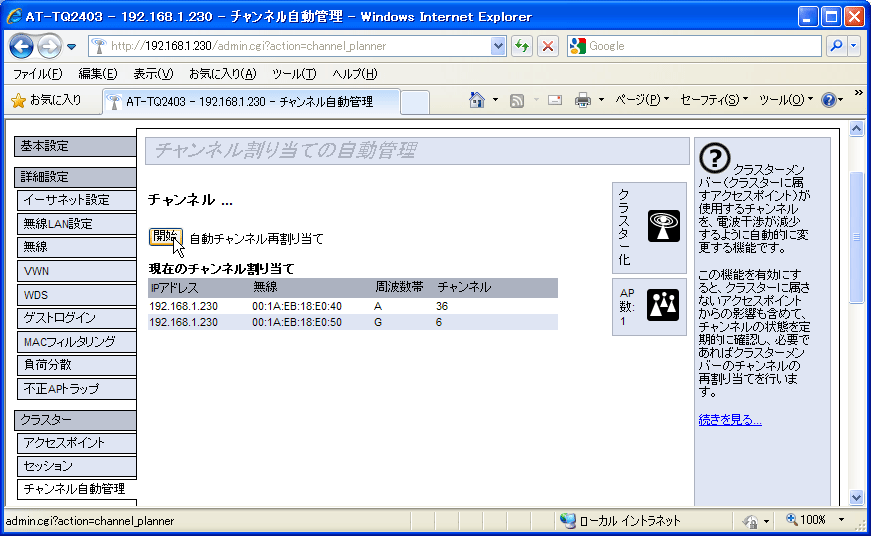Click the チャンネル column header
Viewport: 871px width, 536px height.
[x=464, y=287]
